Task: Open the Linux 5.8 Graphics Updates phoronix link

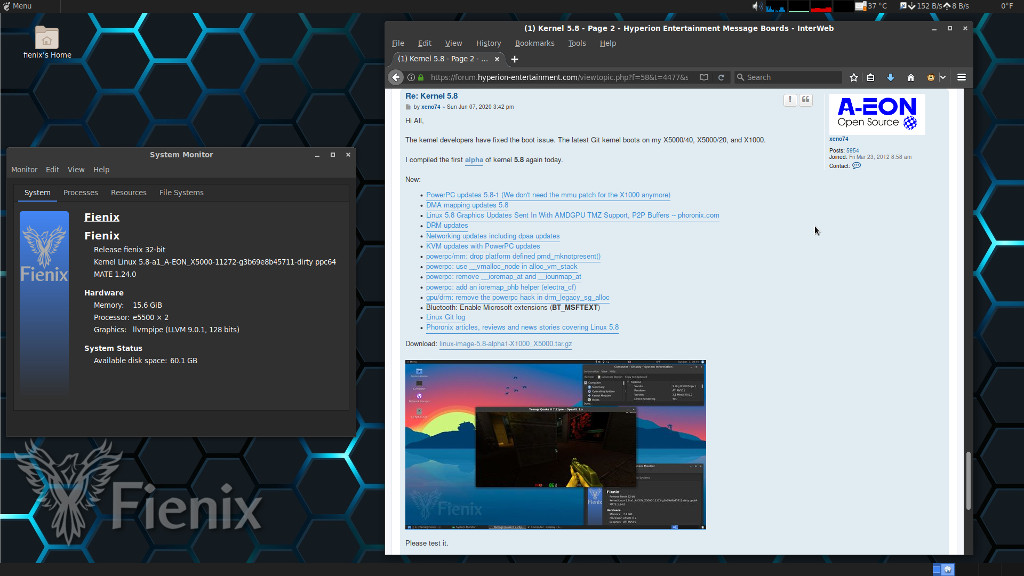Action: click(572, 215)
